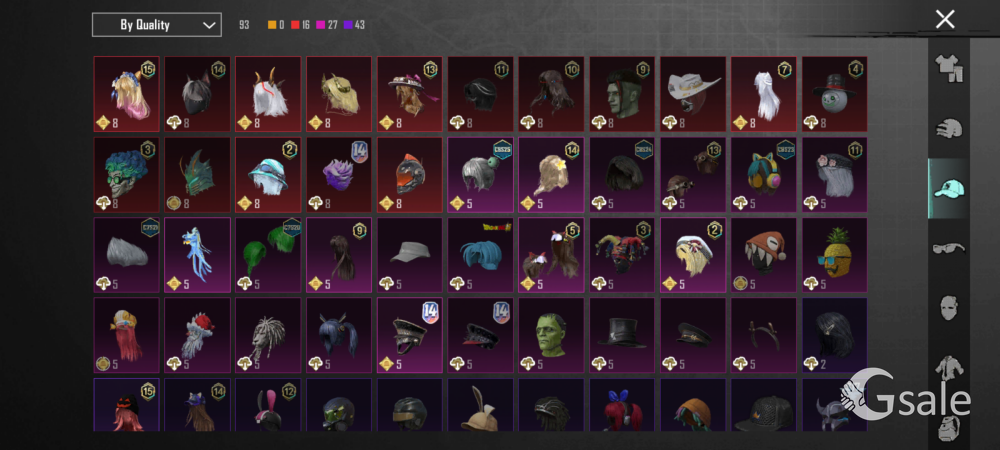Screen dimensions: 1000x450
Task: Select the helmet category icon in sidebar
Action: pyautogui.click(x=949, y=128)
